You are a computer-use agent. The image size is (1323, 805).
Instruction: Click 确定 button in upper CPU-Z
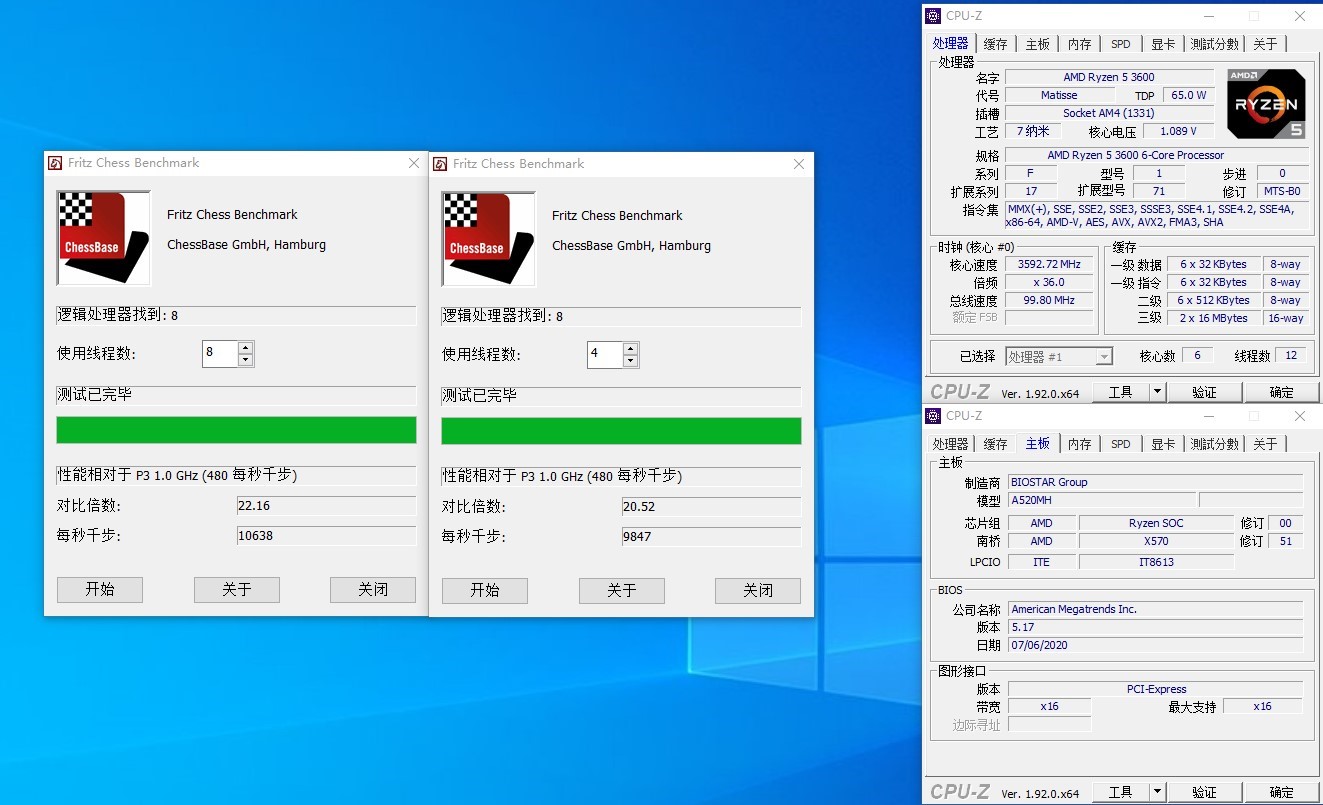[x=1281, y=392]
